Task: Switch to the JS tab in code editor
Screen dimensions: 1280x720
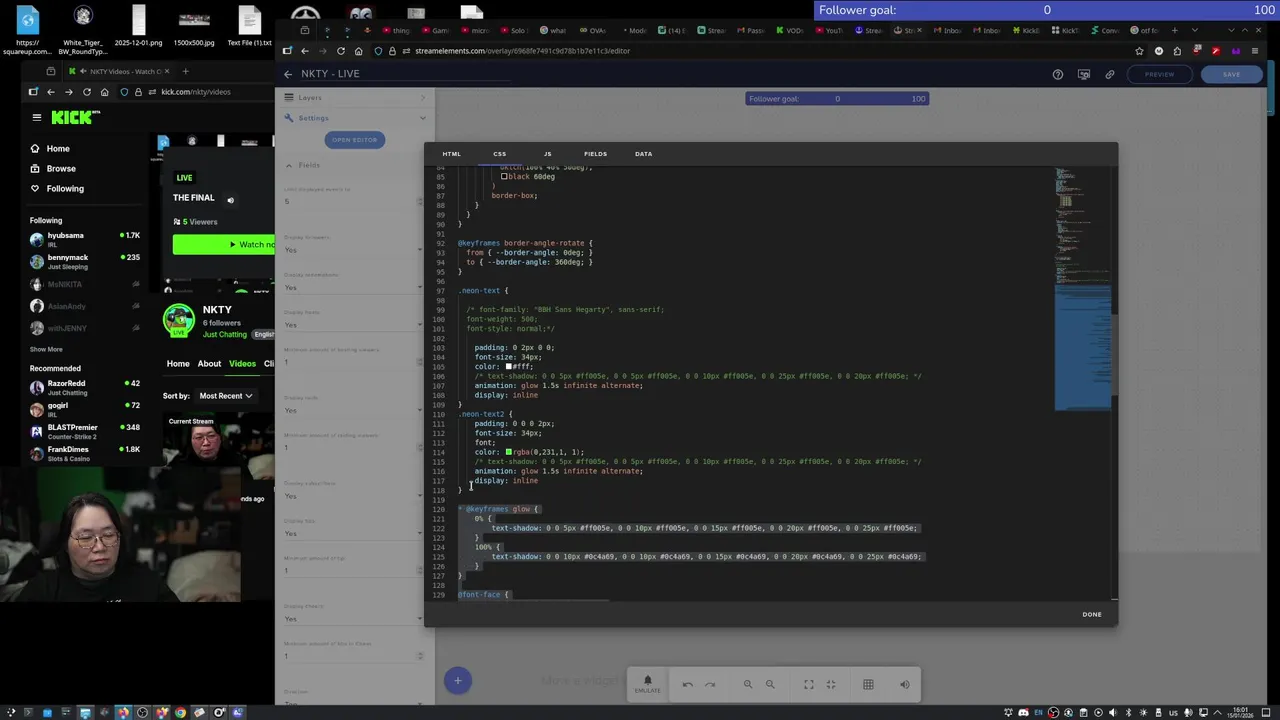Action: click(547, 154)
